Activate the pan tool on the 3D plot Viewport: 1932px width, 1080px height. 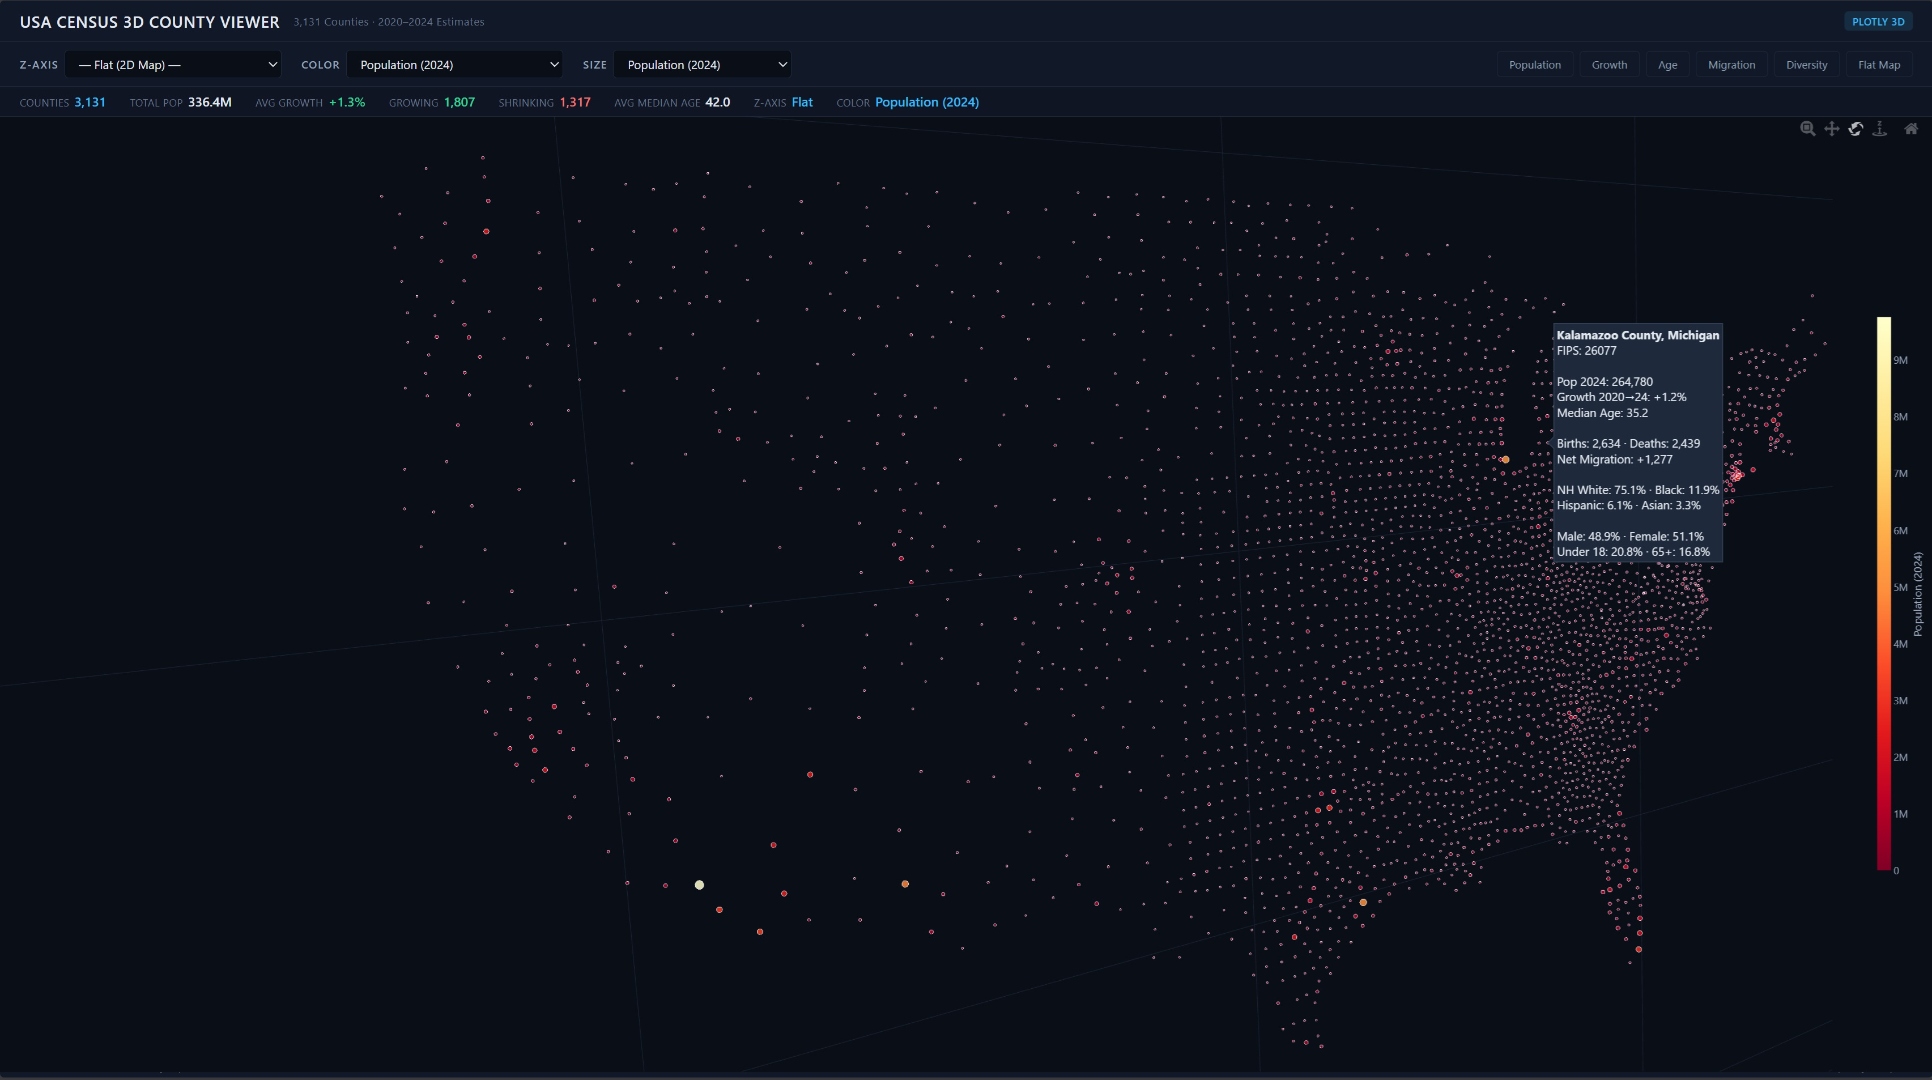click(x=1831, y=129)
